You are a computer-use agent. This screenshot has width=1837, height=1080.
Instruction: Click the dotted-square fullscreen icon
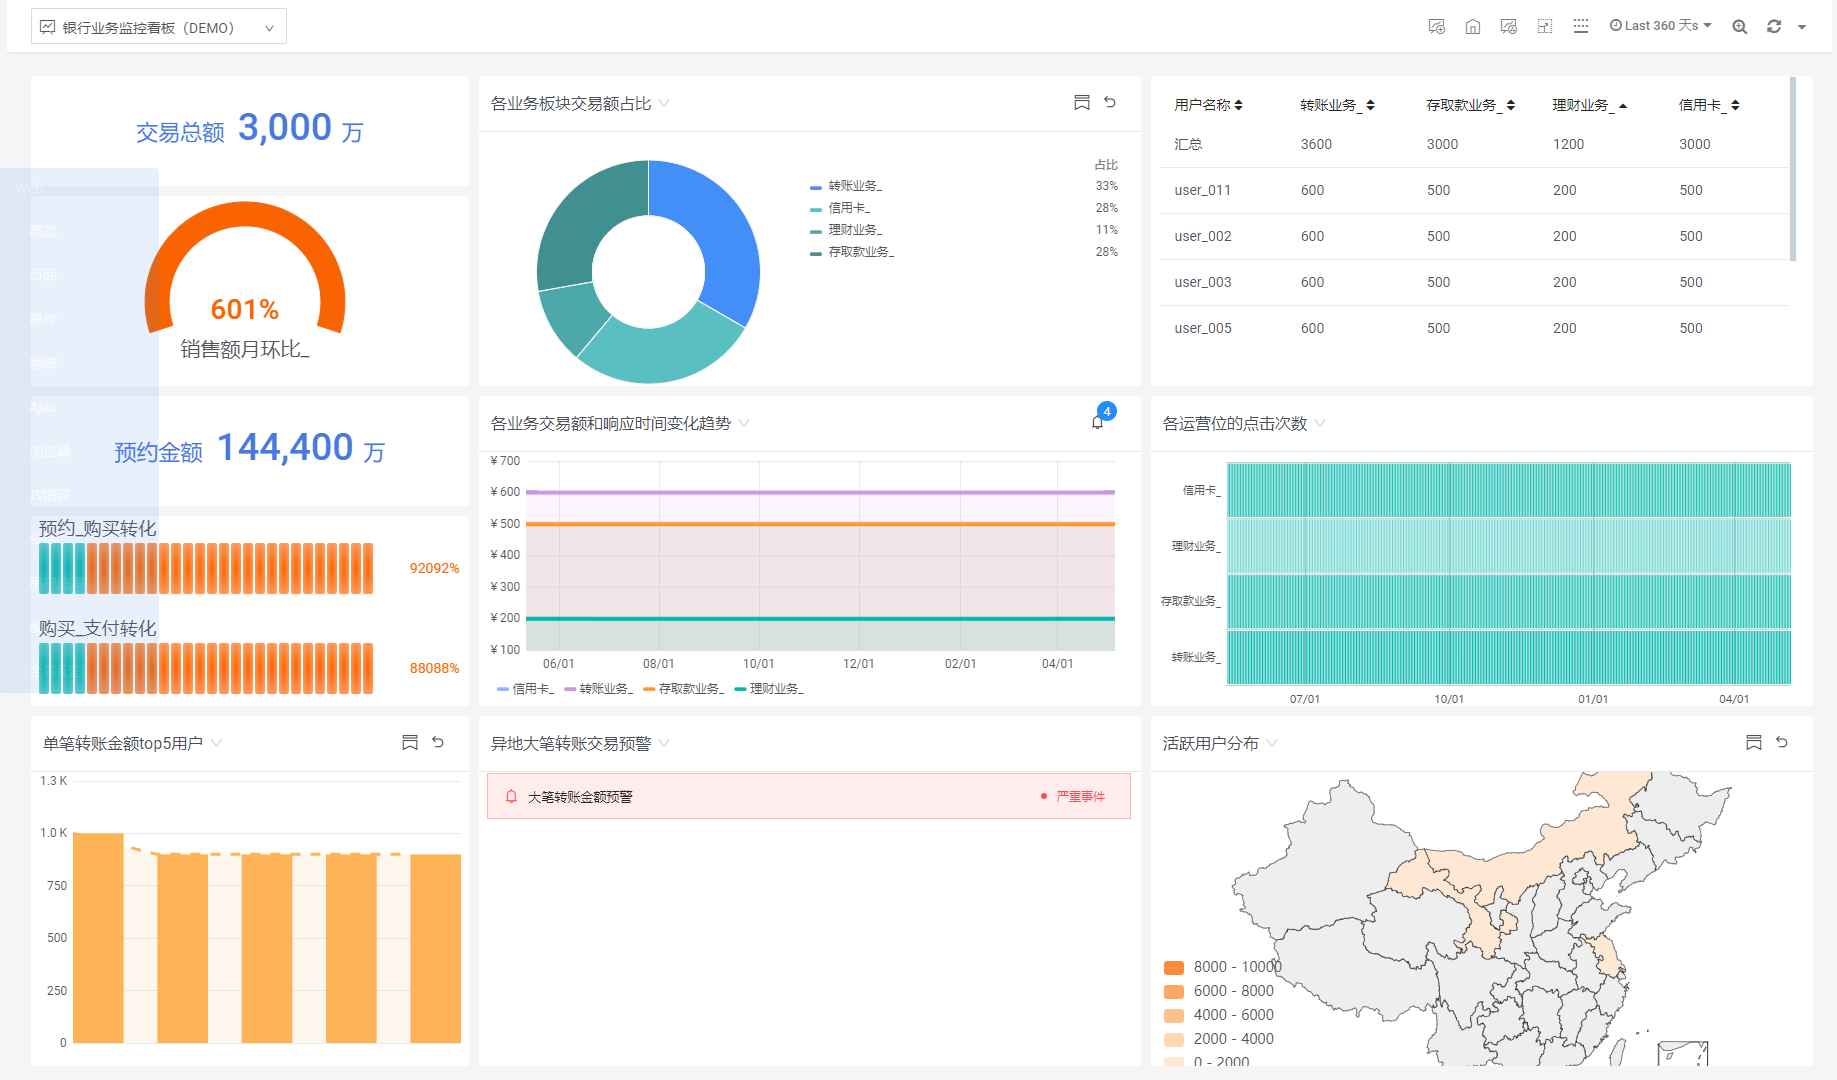click(1544, 27)
